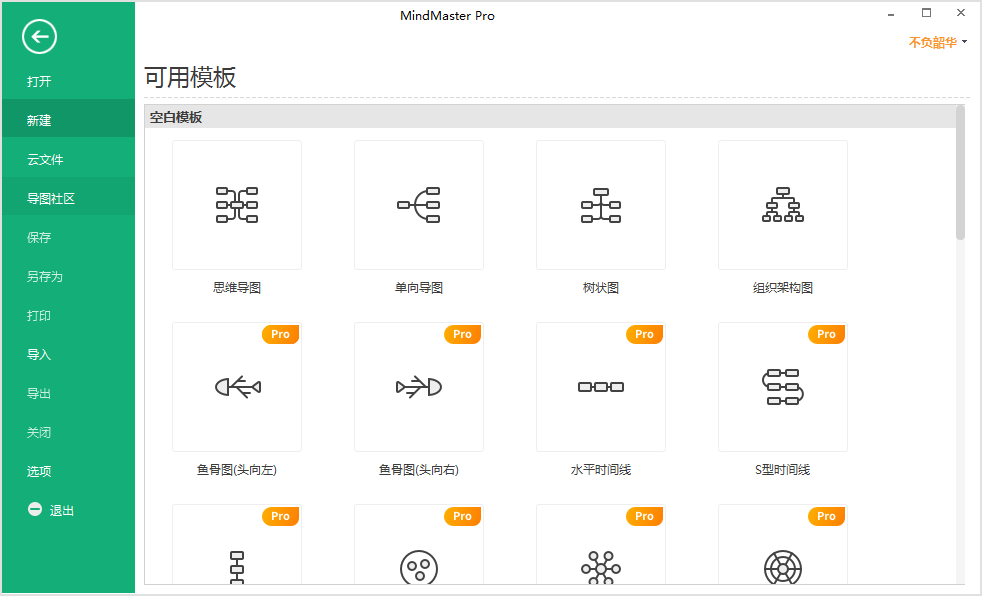This screenshot has height=596, width=982.
Task: Select the 水平时间线 timeline template icon
Action: coord(601,387)
